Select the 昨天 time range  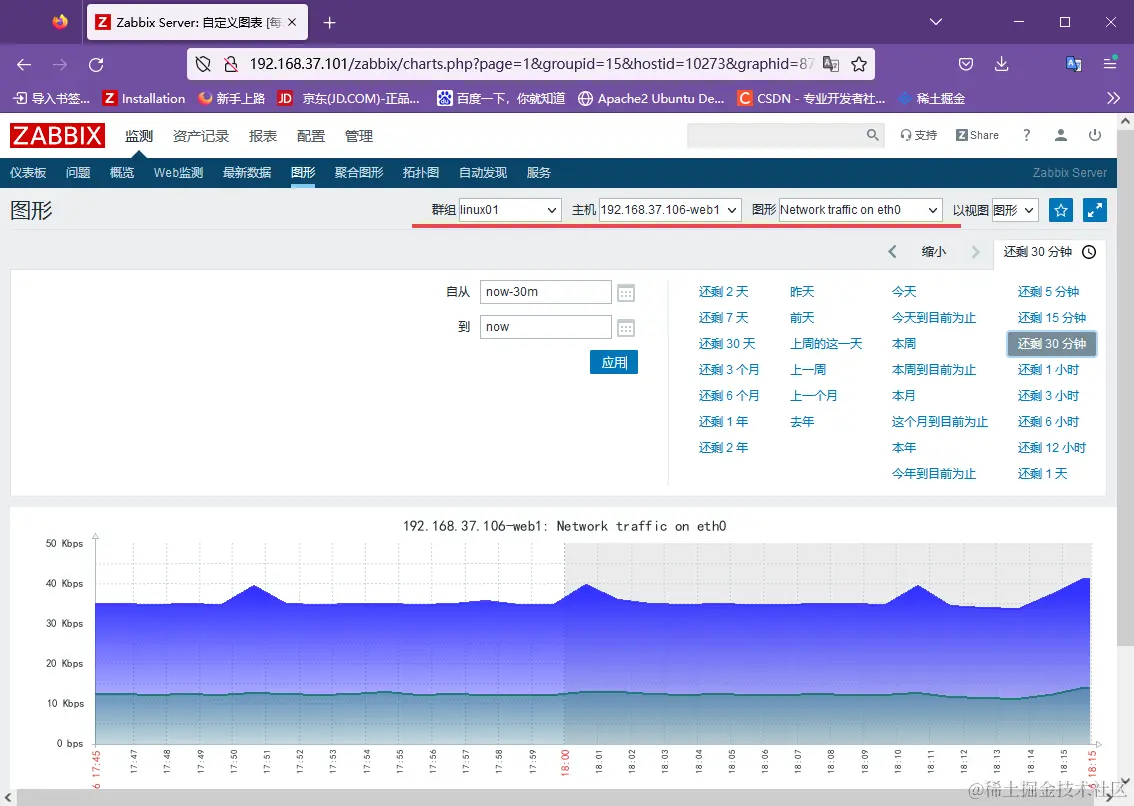[802, 292]
